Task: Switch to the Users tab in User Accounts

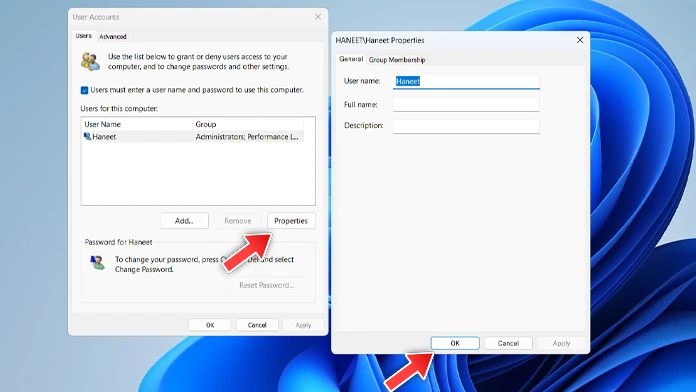Action: pyautogui.click(x=83, y=36)
